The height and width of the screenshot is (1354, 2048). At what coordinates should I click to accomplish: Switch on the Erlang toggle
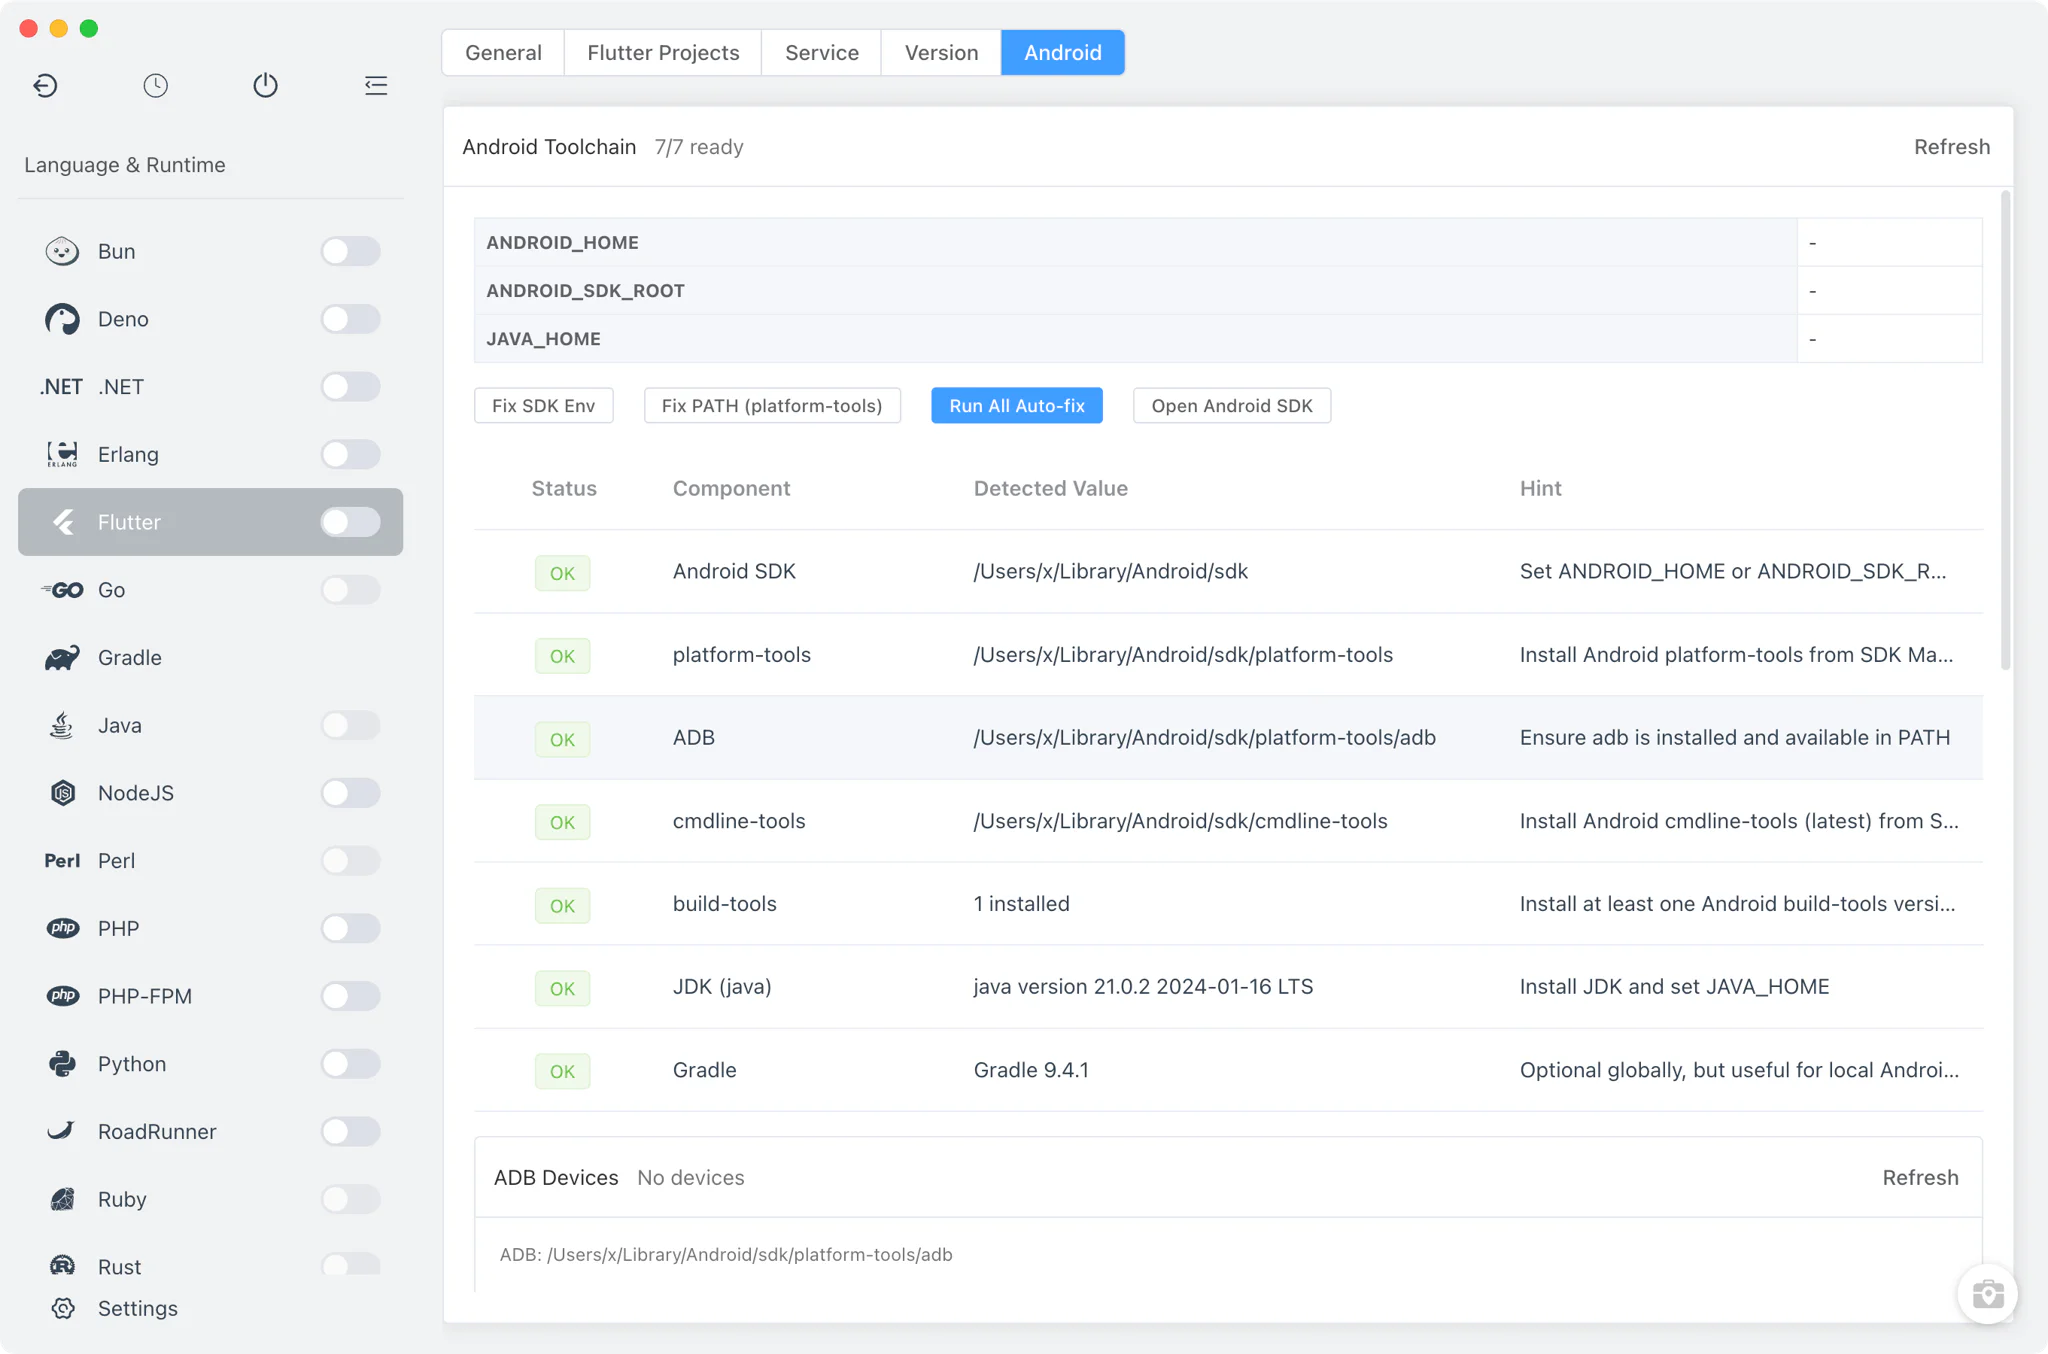350,454
